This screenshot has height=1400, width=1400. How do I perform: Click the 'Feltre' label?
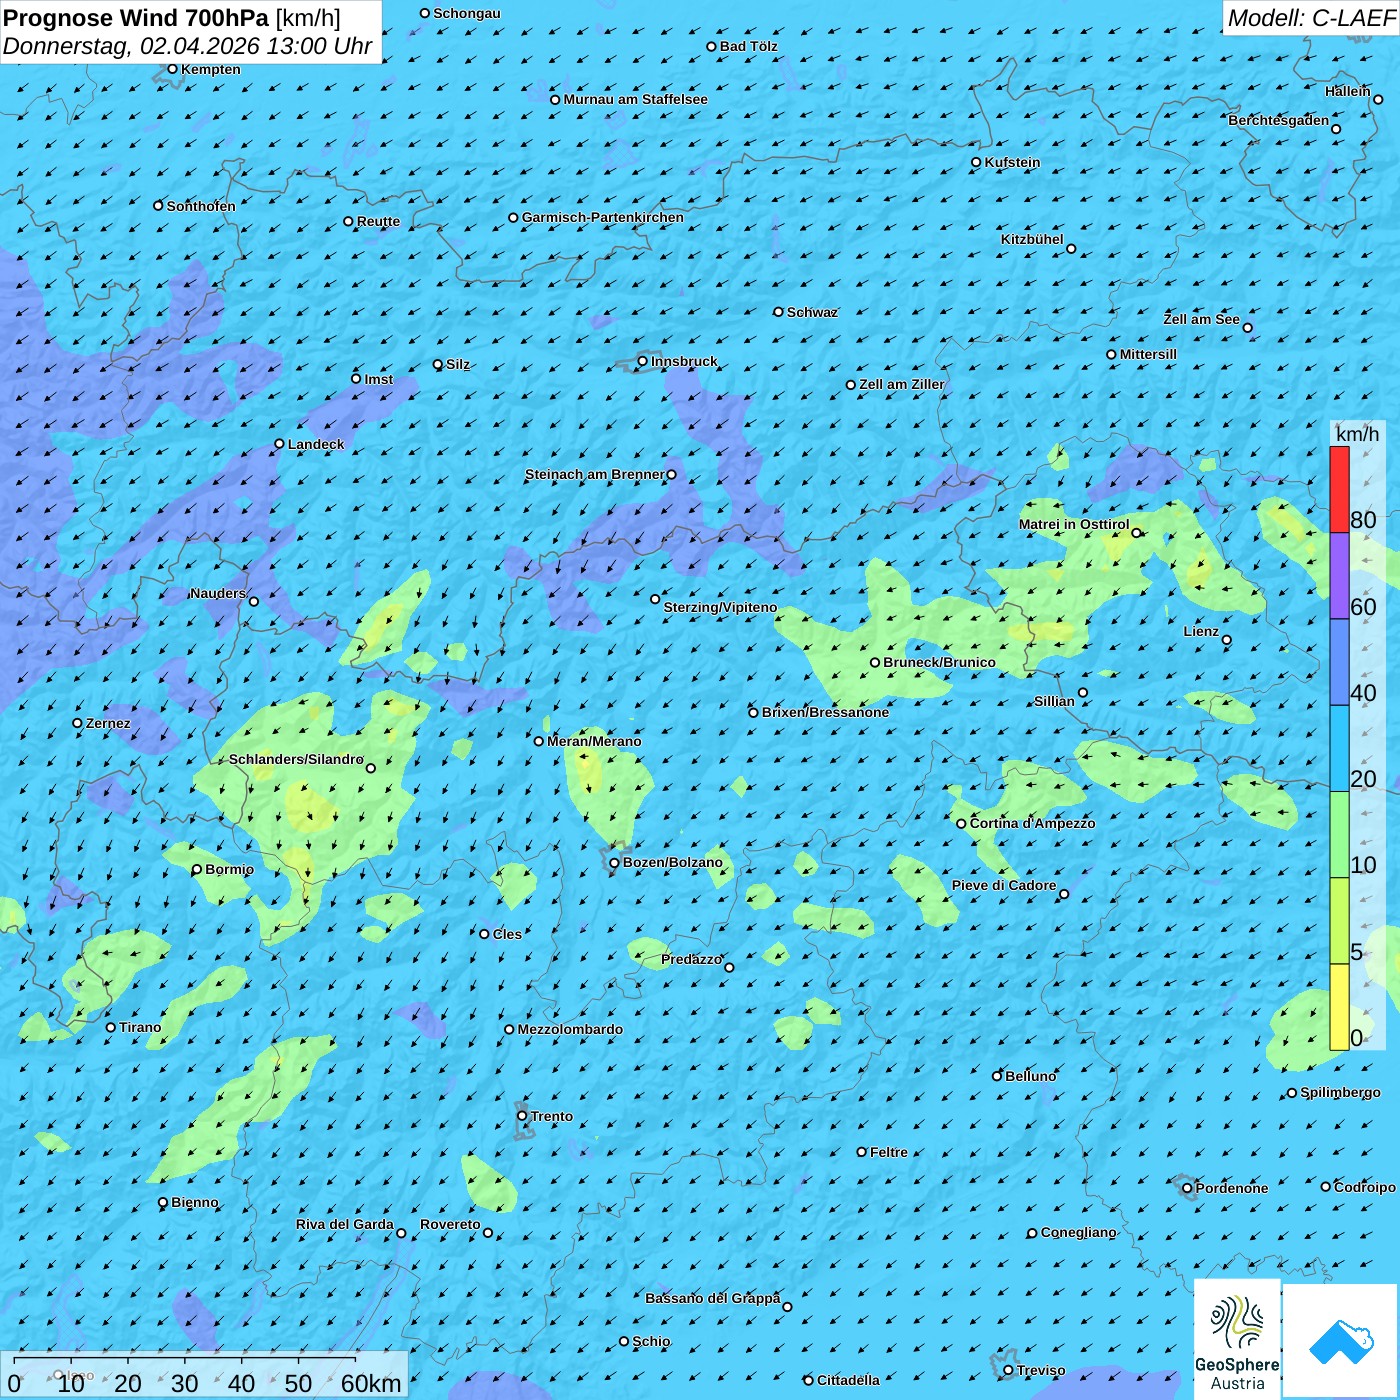point(888,1152)
